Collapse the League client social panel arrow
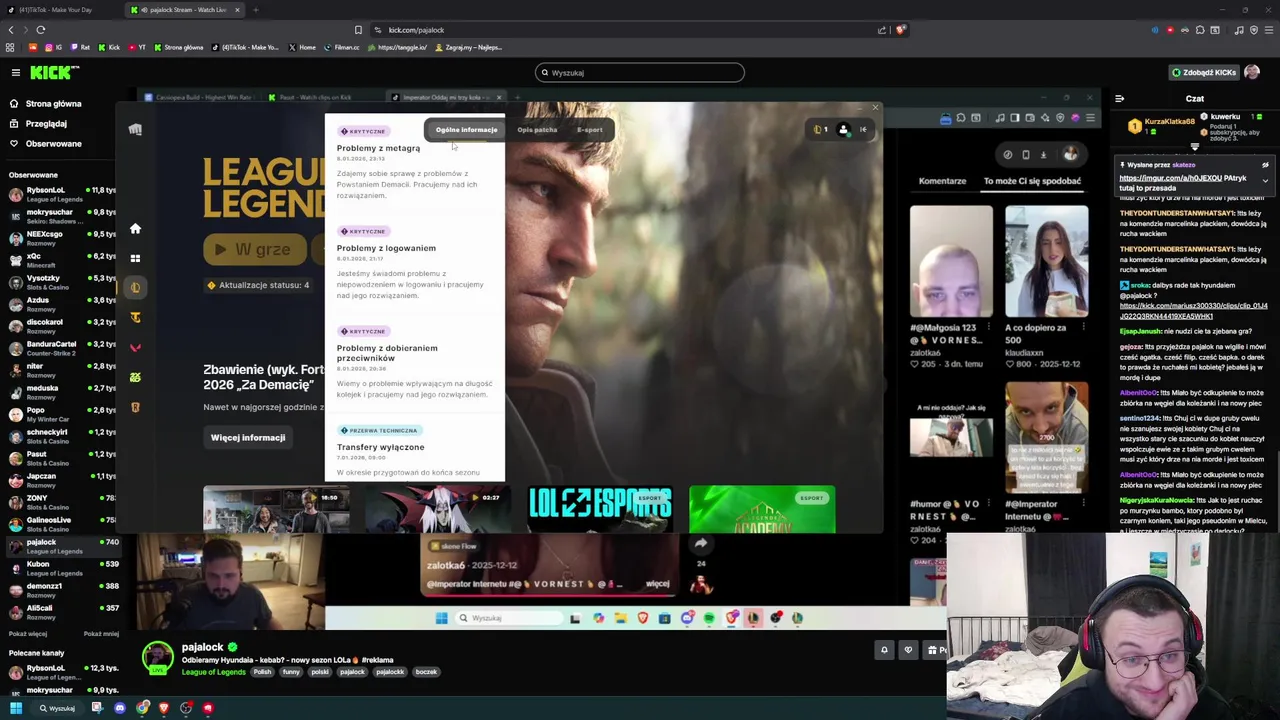 863,129
